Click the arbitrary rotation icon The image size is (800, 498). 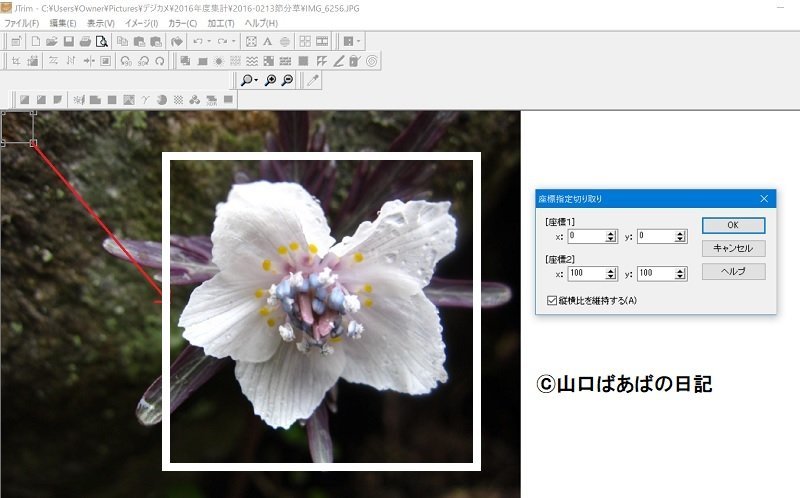pos(160,61)
